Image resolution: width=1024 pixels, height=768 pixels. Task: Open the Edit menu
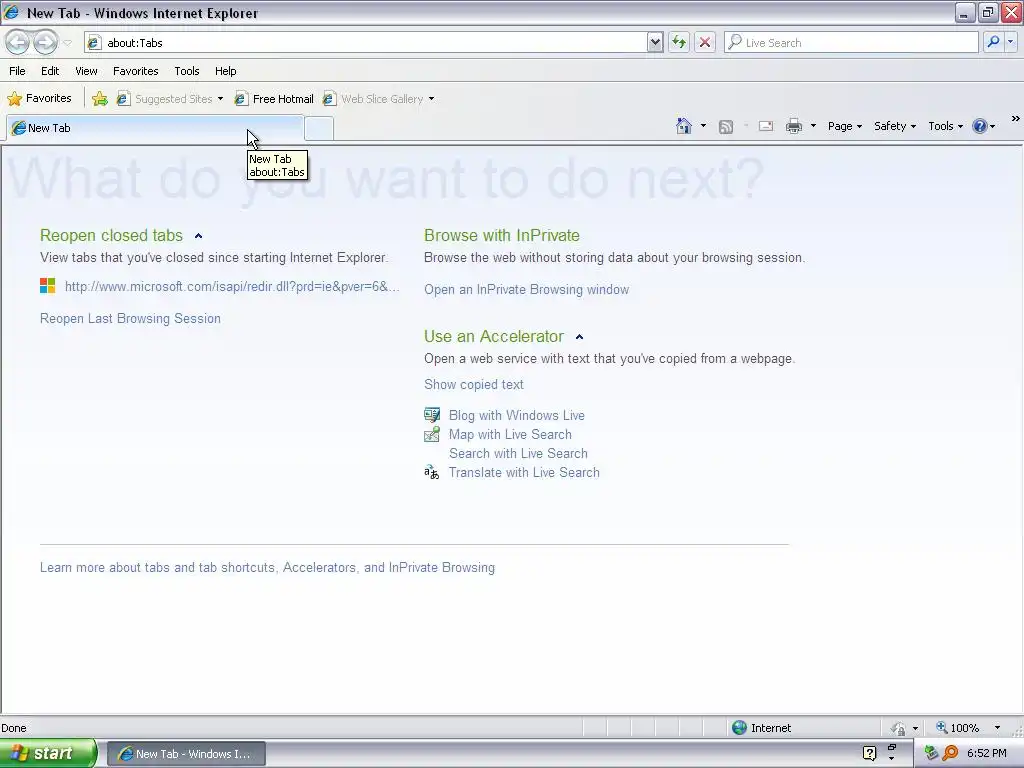(x=50, y=71)
